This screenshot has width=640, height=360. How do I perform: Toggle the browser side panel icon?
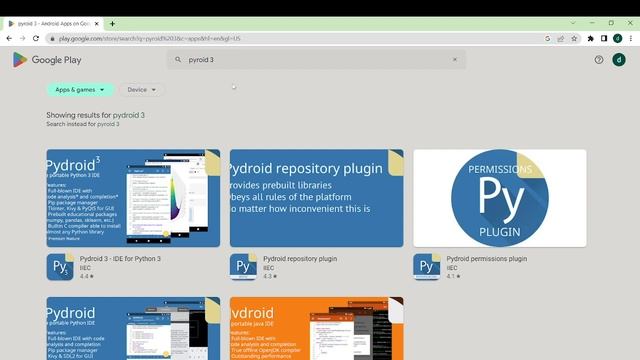coord(604,38)
